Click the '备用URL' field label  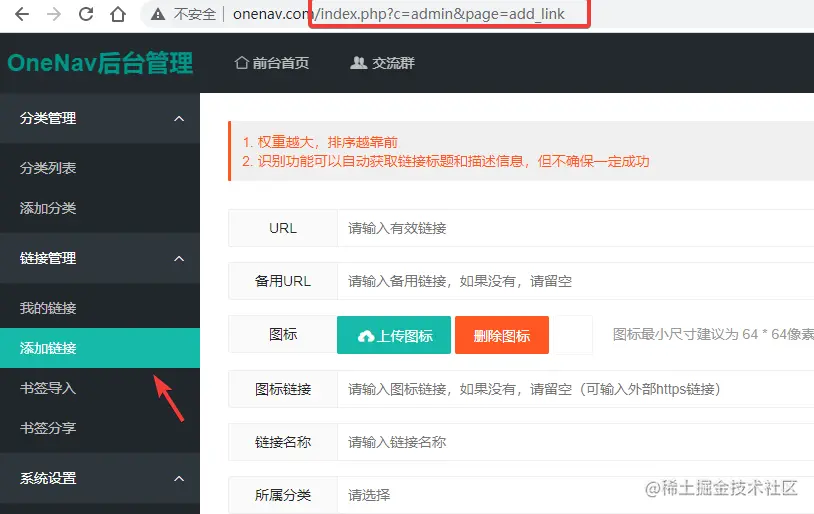(283, 281)
